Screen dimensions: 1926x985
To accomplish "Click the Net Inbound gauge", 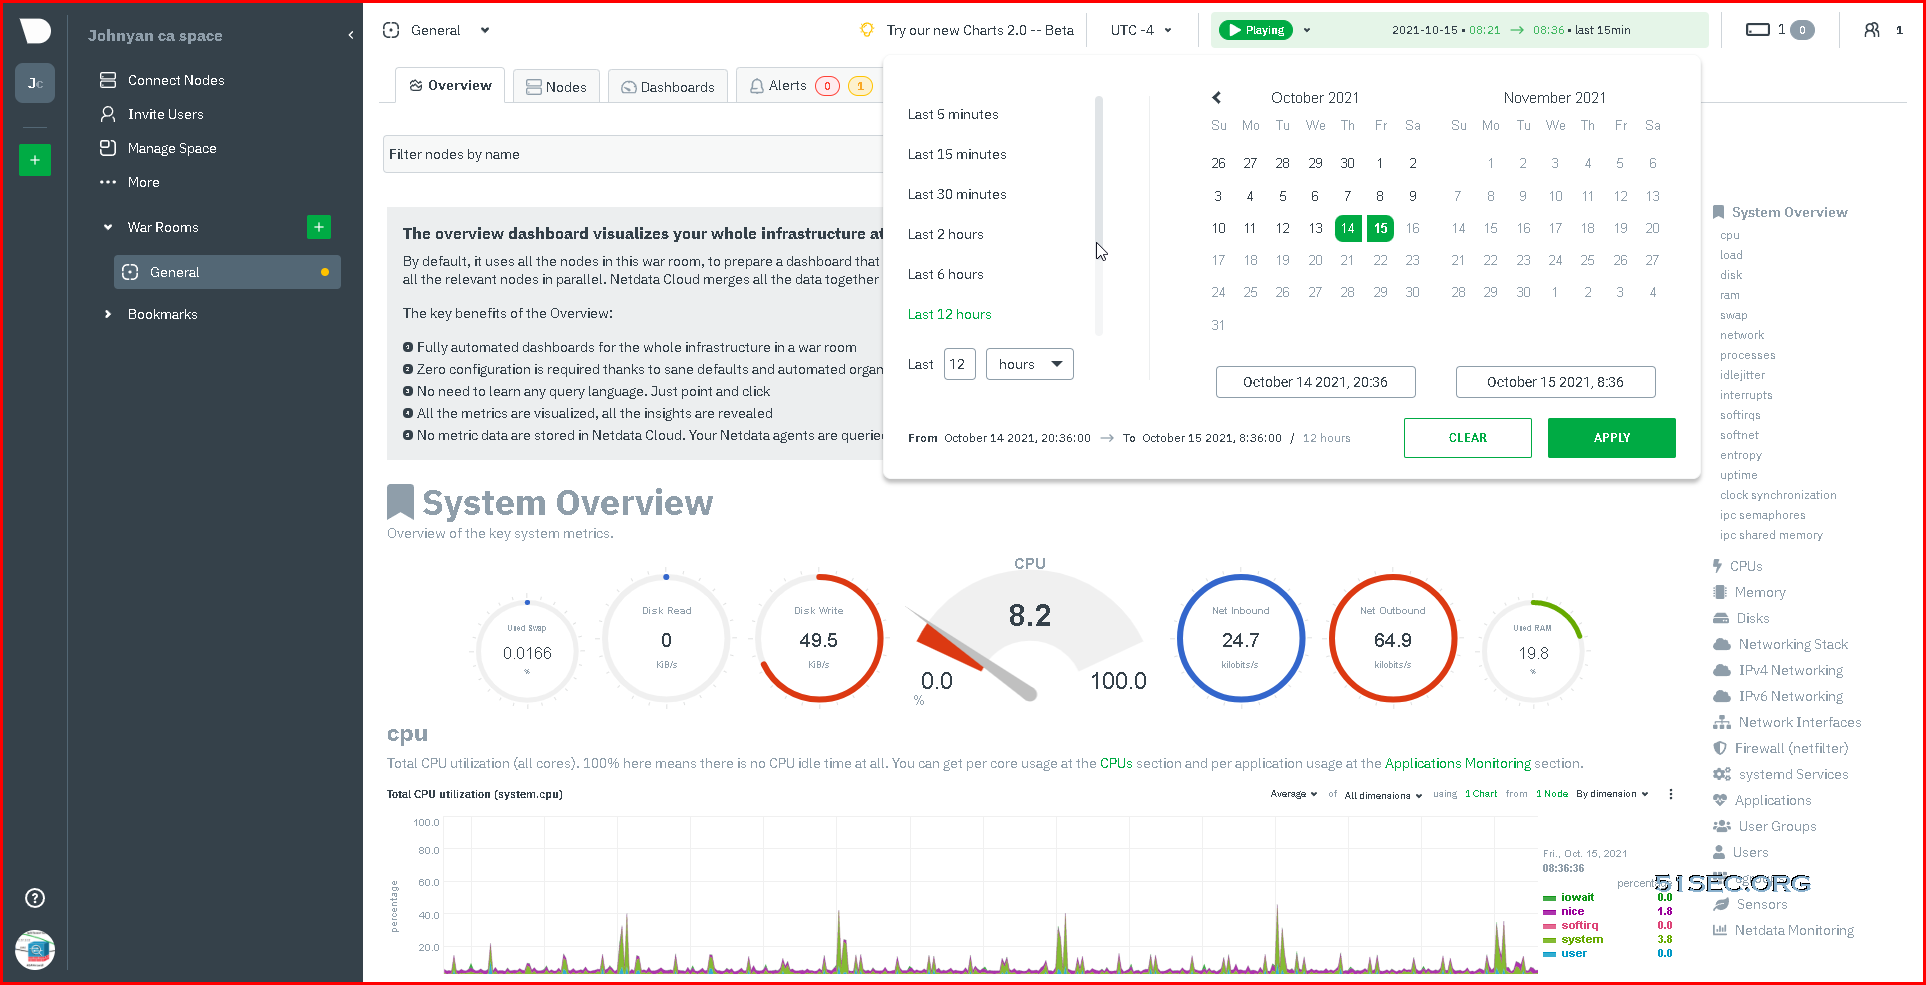I will click(x=1241, y=638).
